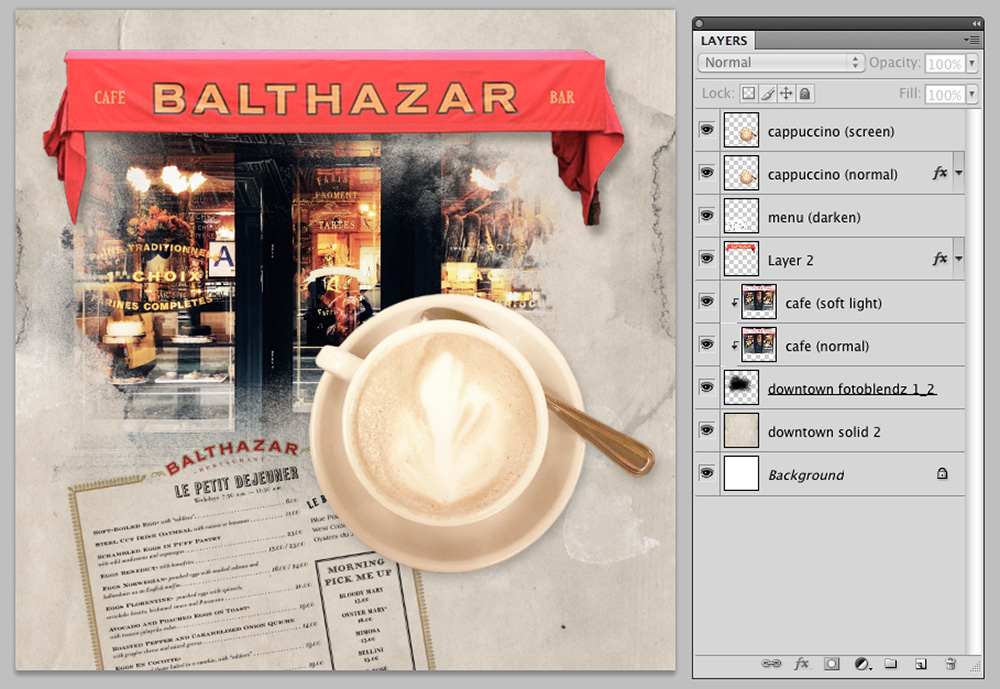The image size is (1000, 689).
Task: Toggle visibility of Layer 2
Action: (707, 258)
